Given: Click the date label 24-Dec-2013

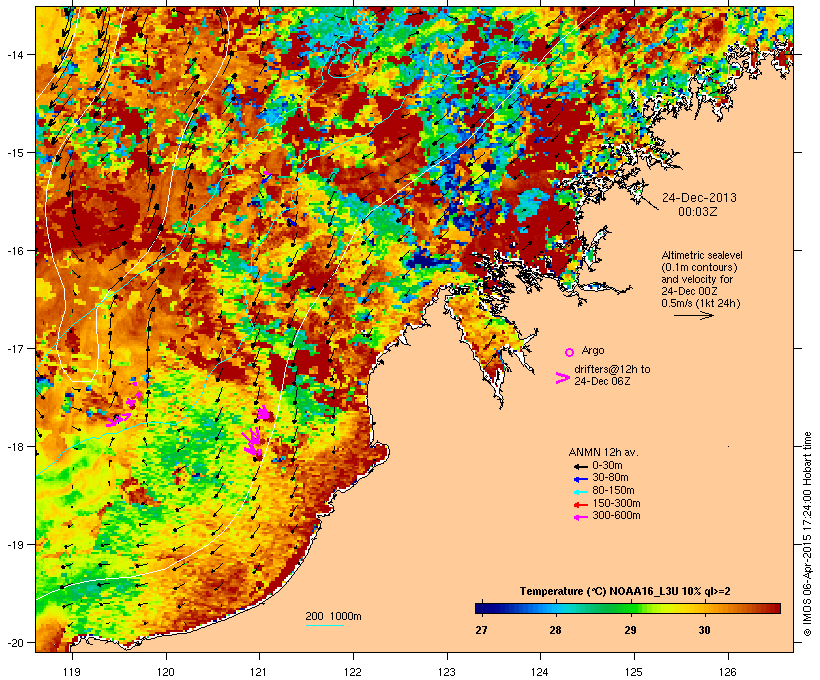Looking at the screenshot, I should [x=699, y=198].
